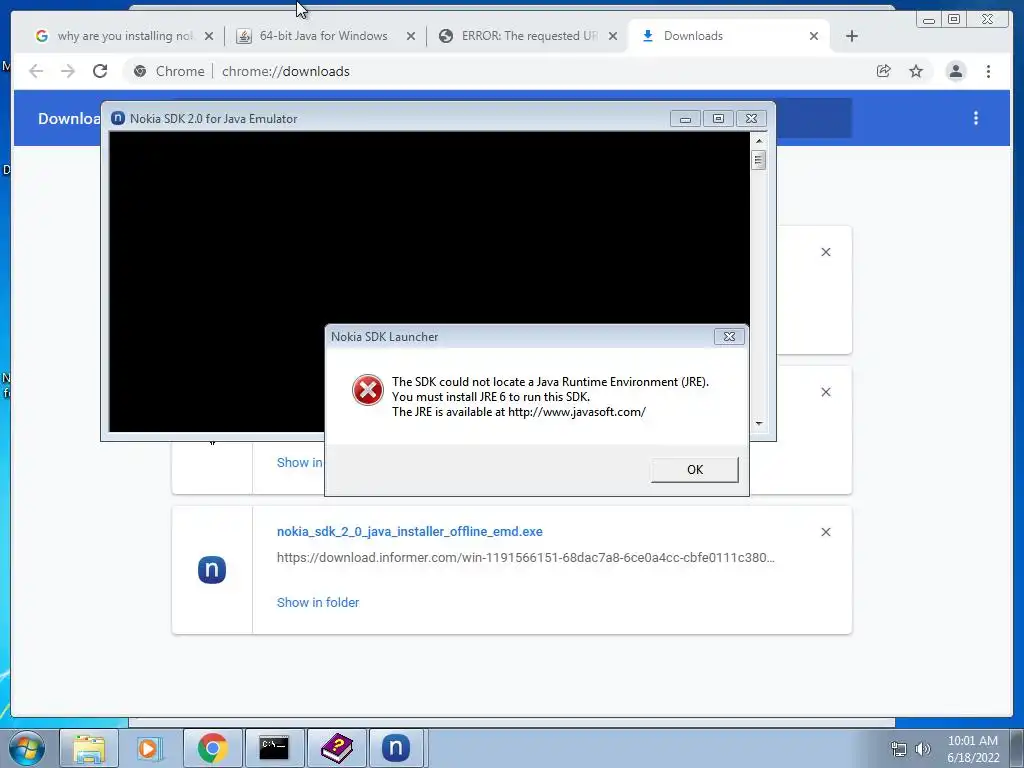This screenshot has width=1024, height=768.
Task: Switch to 64-bit Java for Windows tab
Action: point(323,36)
